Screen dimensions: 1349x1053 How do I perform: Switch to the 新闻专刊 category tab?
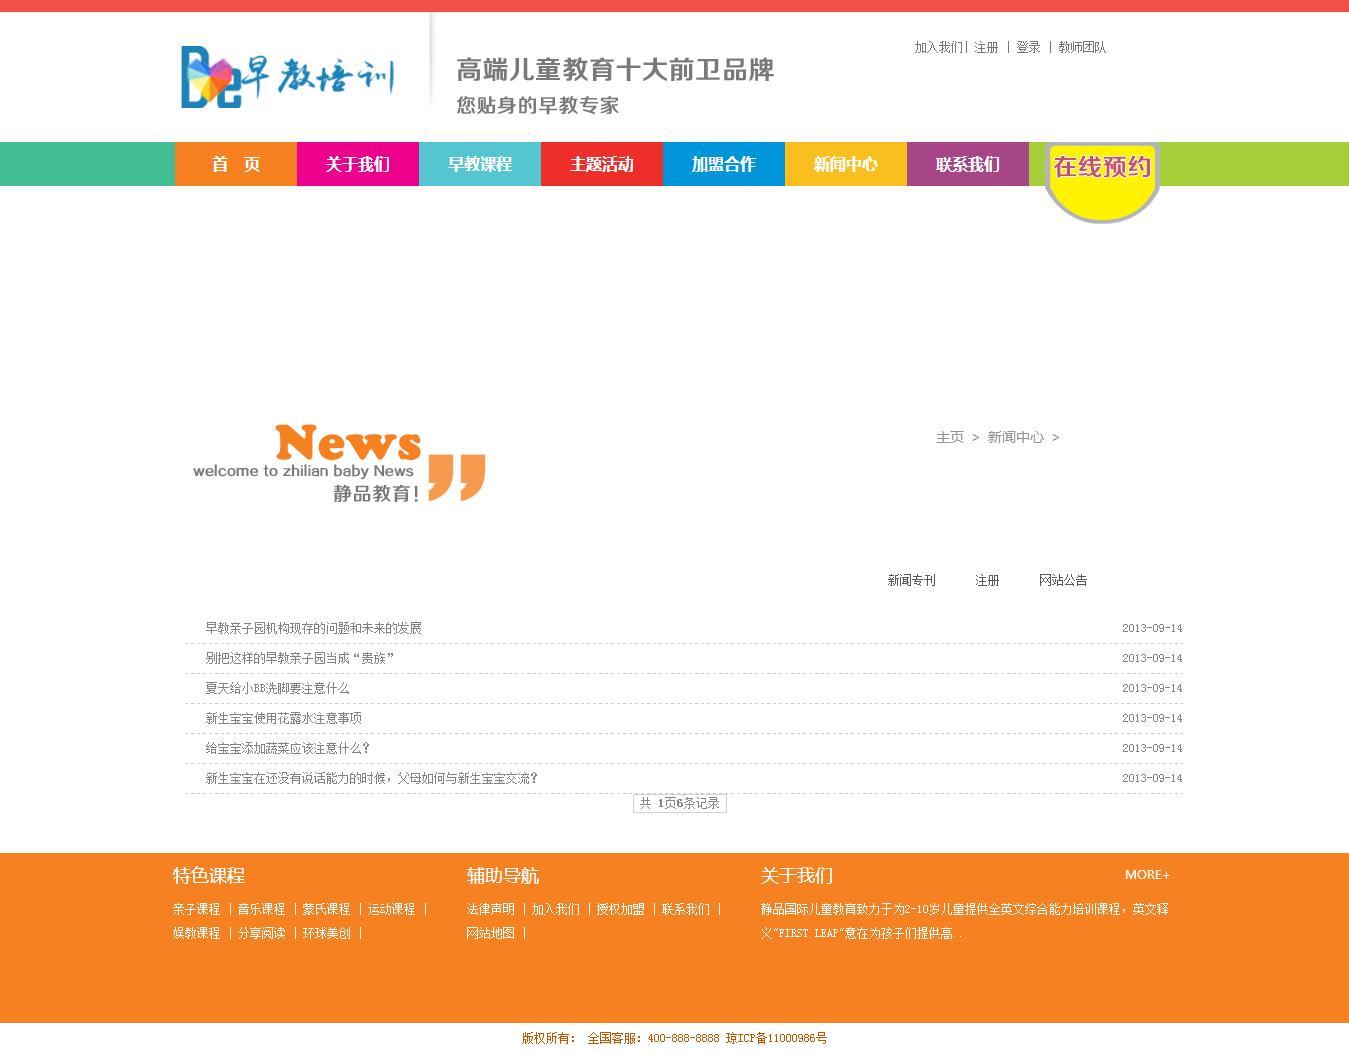pyautogui.click(x=911, y=580)
